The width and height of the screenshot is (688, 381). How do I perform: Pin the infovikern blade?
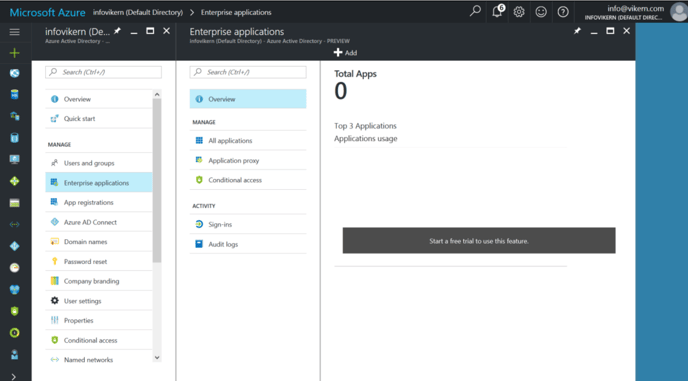tap(117, 31)
